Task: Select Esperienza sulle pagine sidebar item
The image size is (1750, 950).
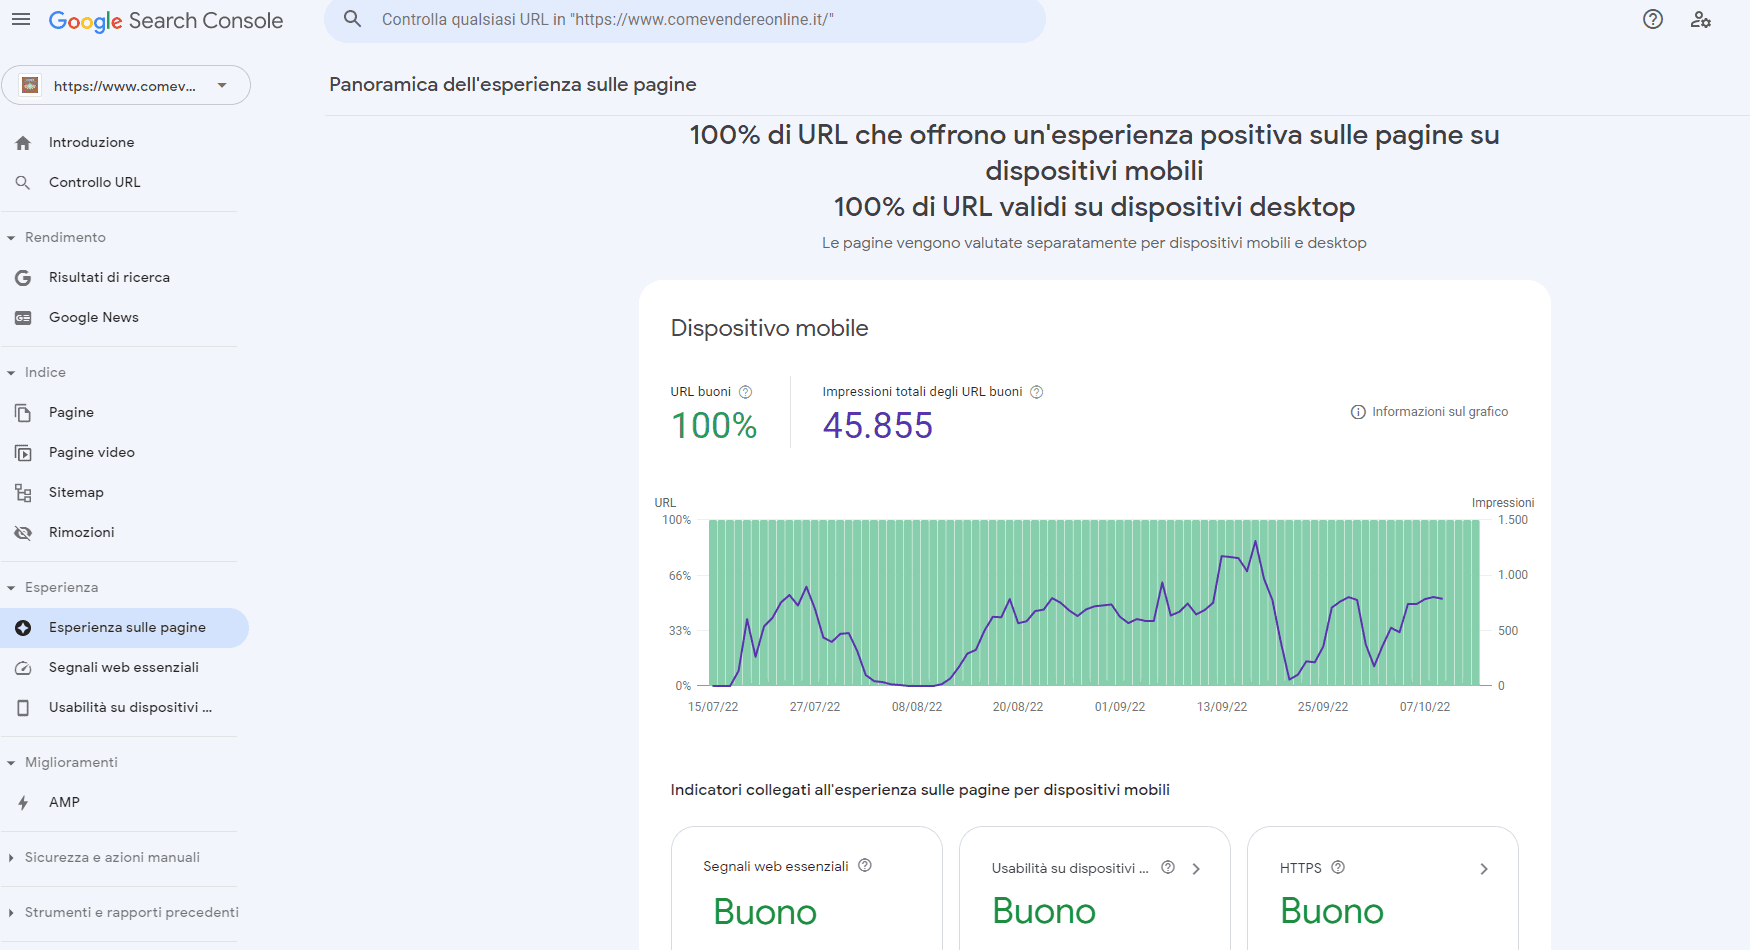Action: (124, 627)
